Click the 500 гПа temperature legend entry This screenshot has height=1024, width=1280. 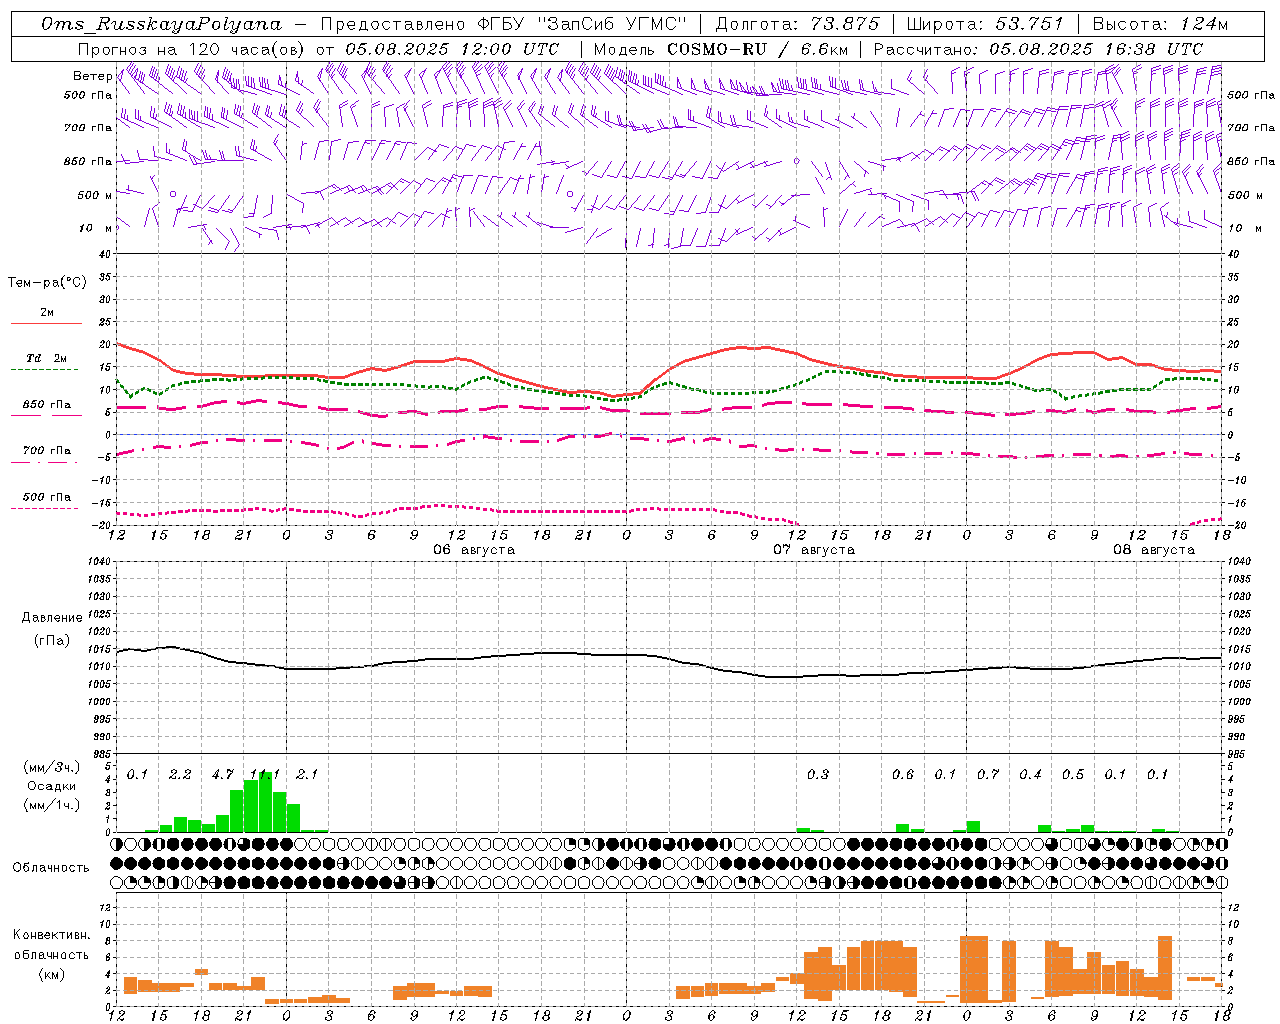click(46, 497)
